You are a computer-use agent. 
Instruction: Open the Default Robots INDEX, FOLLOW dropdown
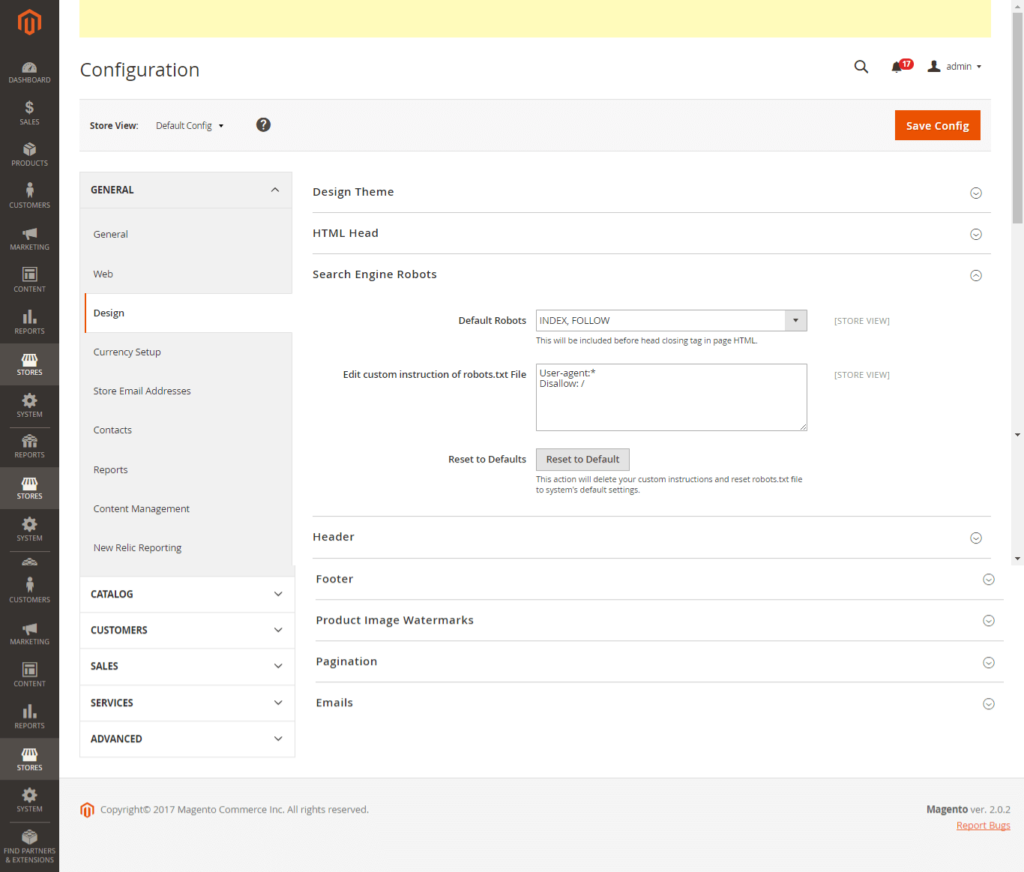[x=671, y=321]
